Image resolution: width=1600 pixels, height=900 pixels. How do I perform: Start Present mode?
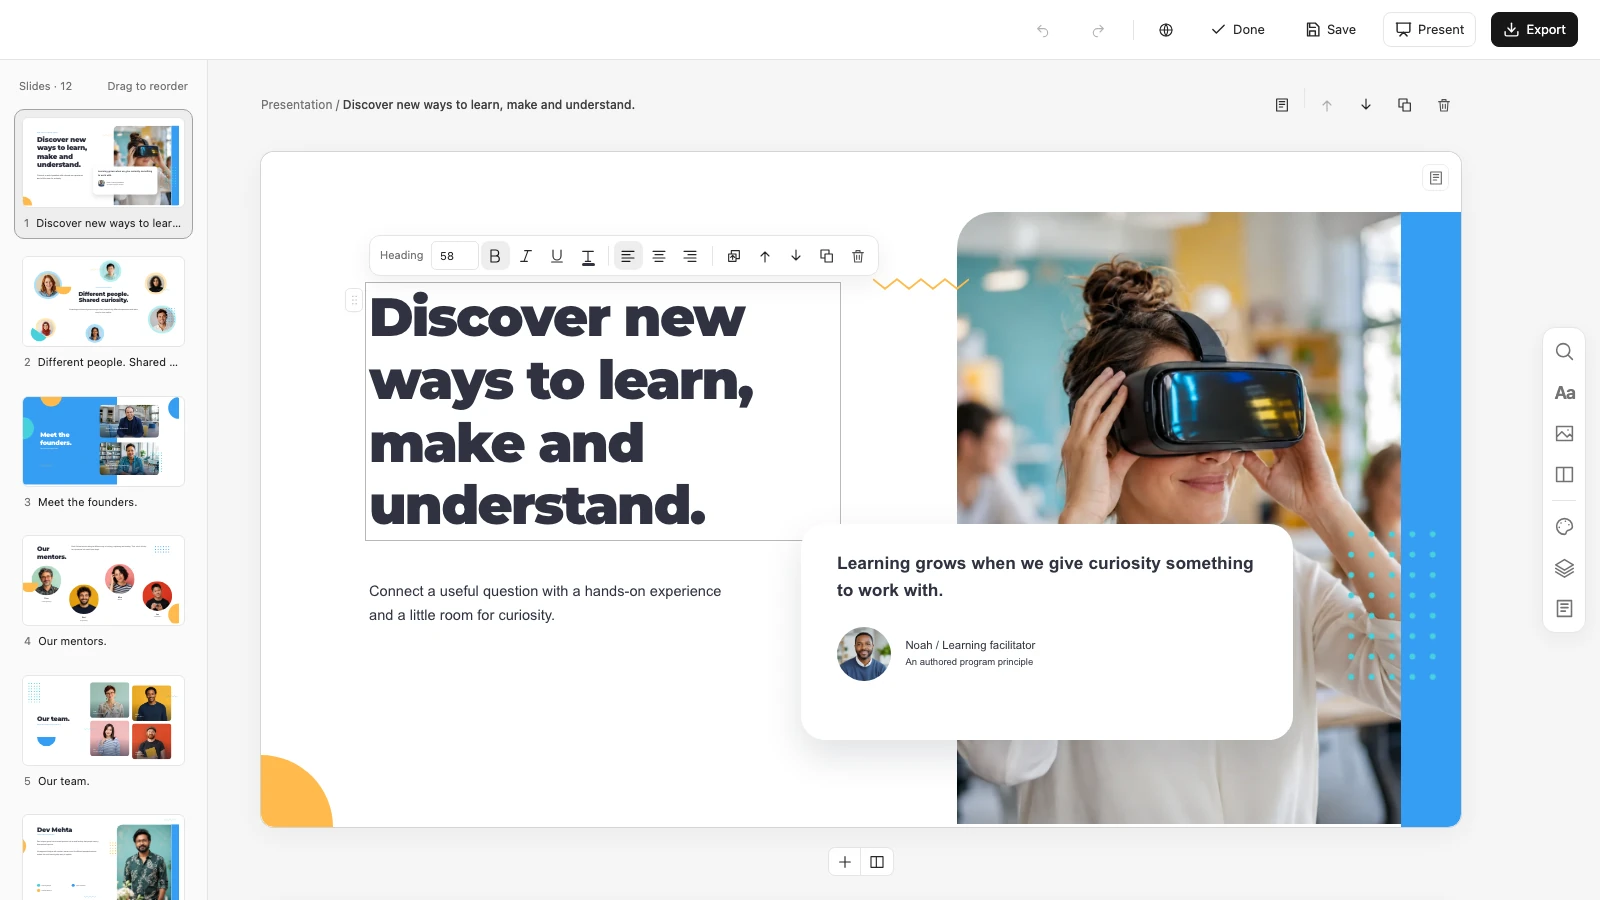(1429, 30)
